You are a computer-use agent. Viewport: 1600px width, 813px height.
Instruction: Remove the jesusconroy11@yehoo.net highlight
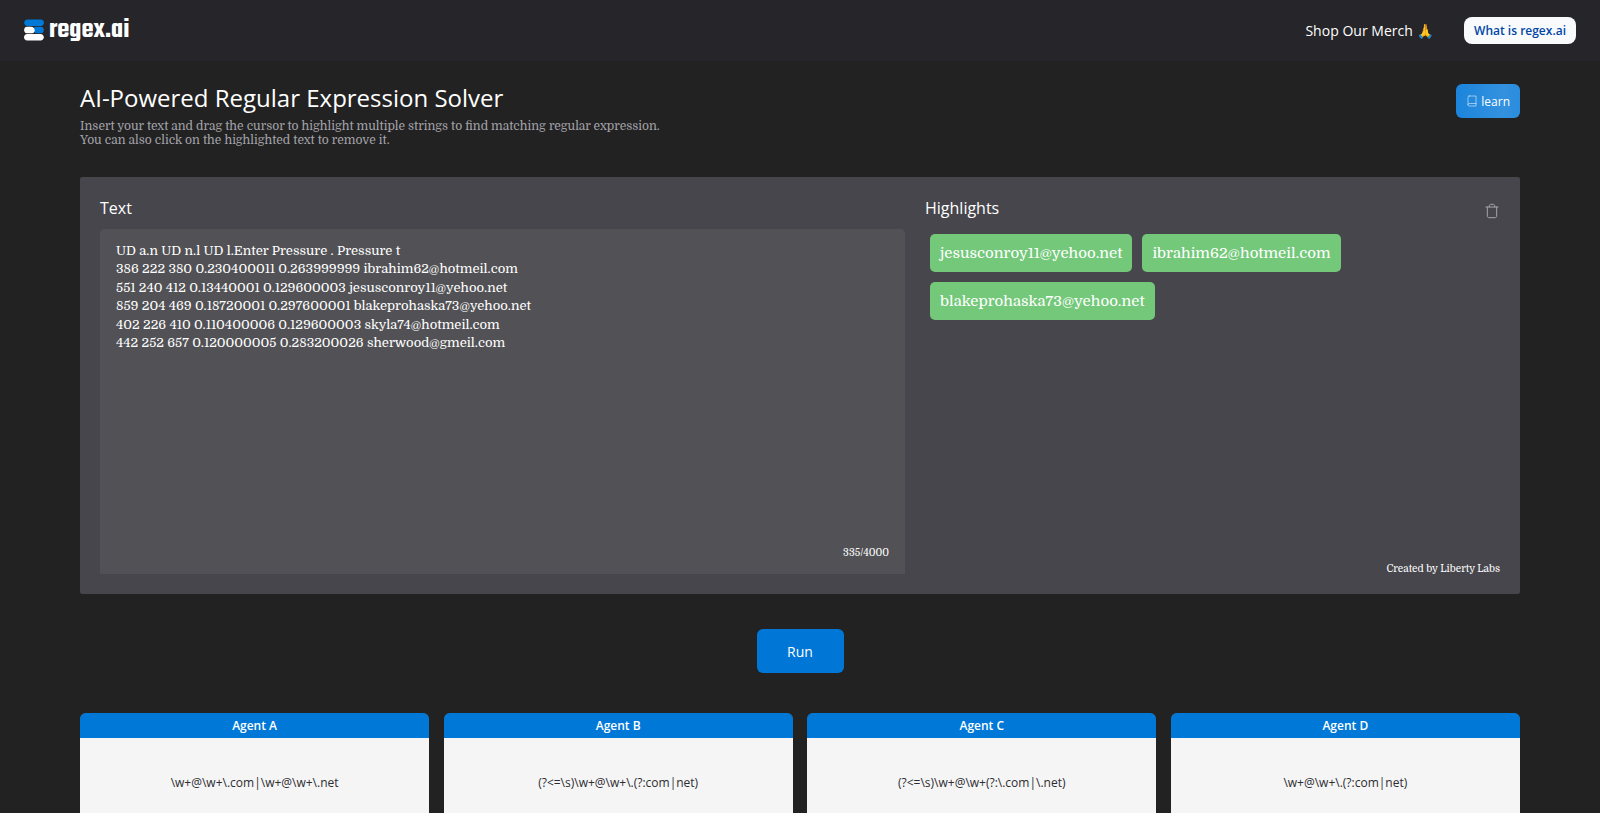click(x=1031, y=253)
